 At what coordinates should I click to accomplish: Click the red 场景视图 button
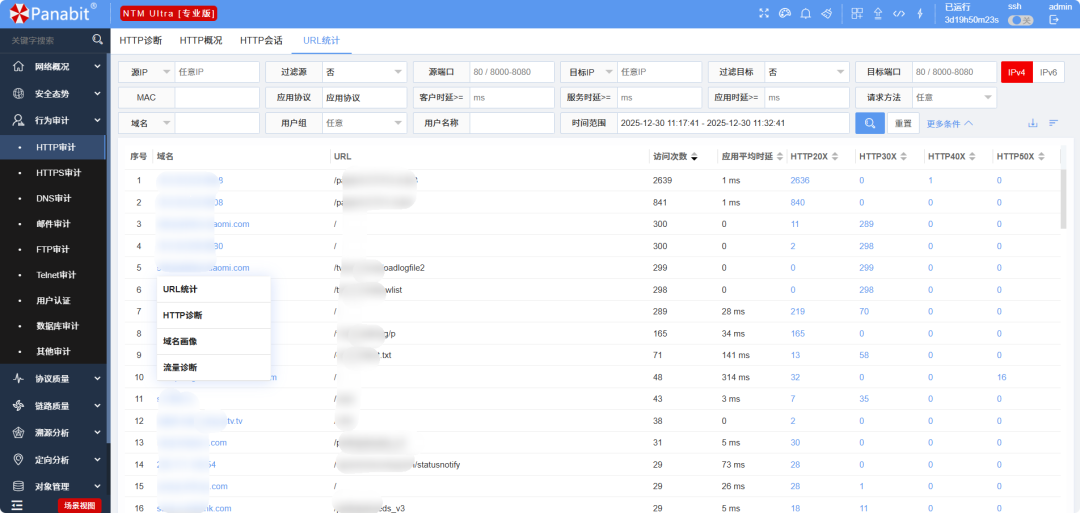pos(79,505)
